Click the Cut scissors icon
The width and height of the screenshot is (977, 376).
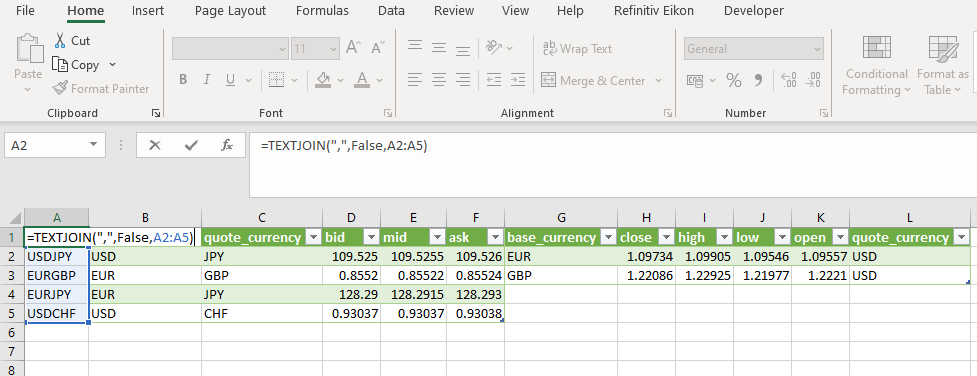pyautogui.click(x=60, y=41)
